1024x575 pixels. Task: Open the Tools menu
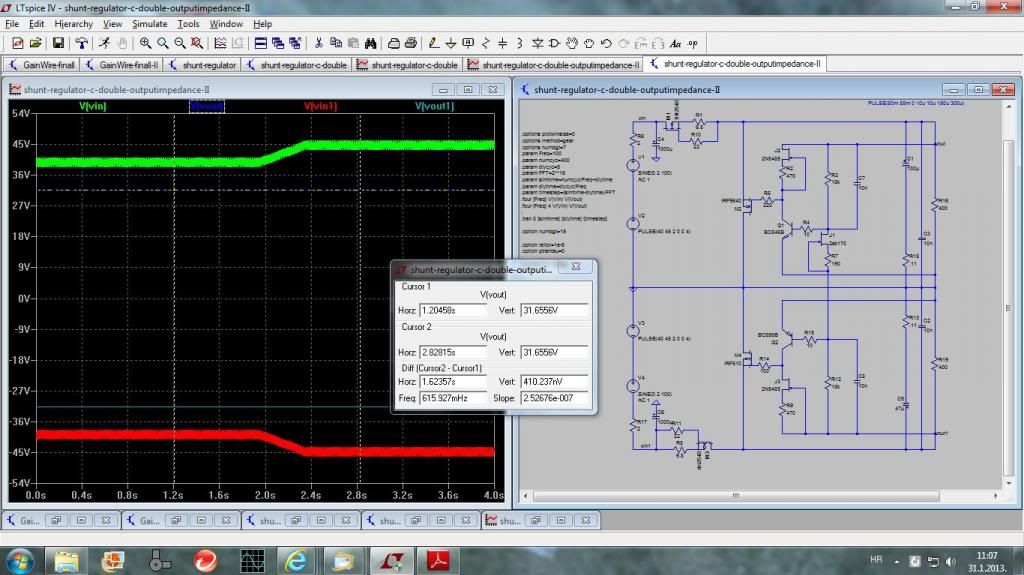188,24
